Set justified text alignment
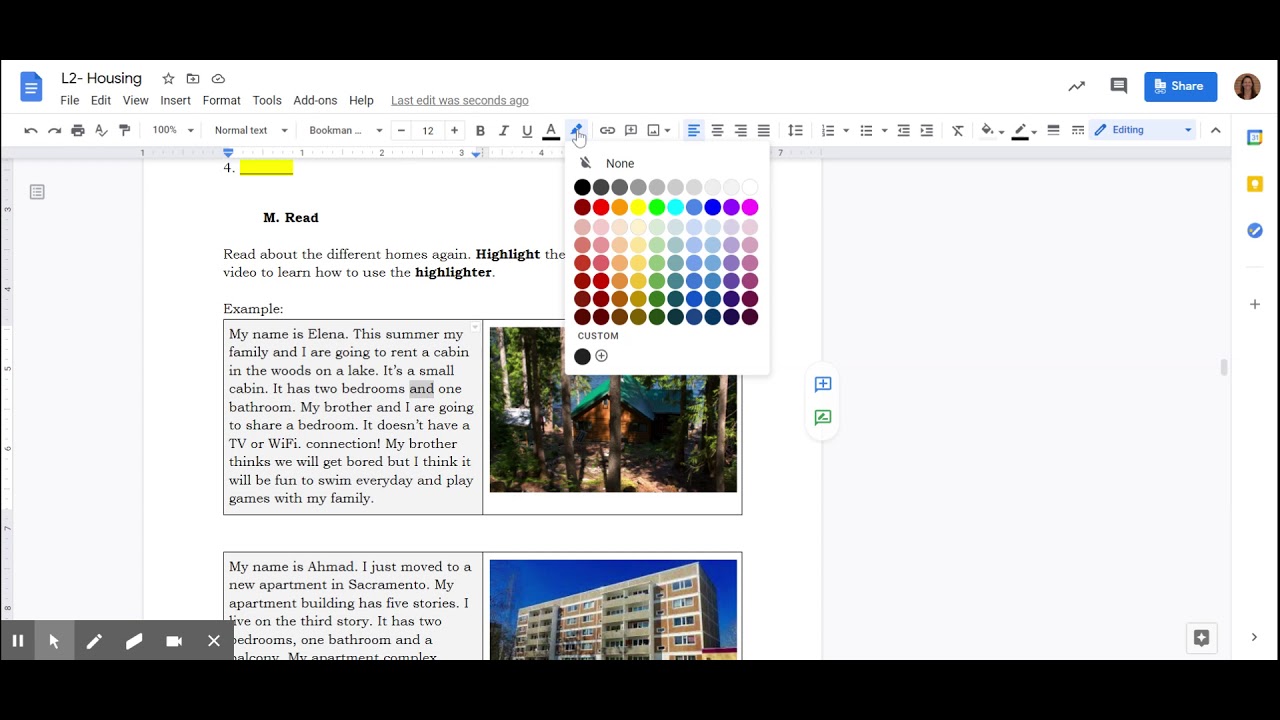 point(764,130)
